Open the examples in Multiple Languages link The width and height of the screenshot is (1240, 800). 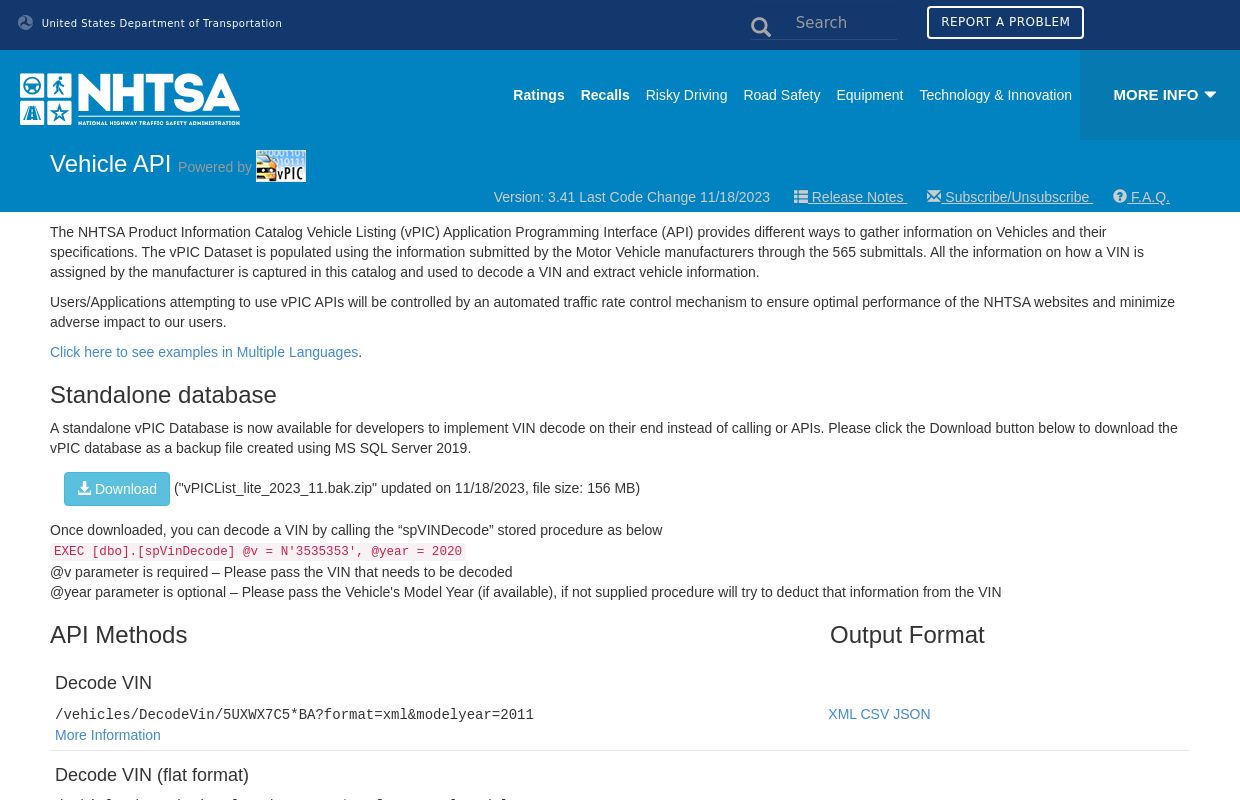(204, 352)
